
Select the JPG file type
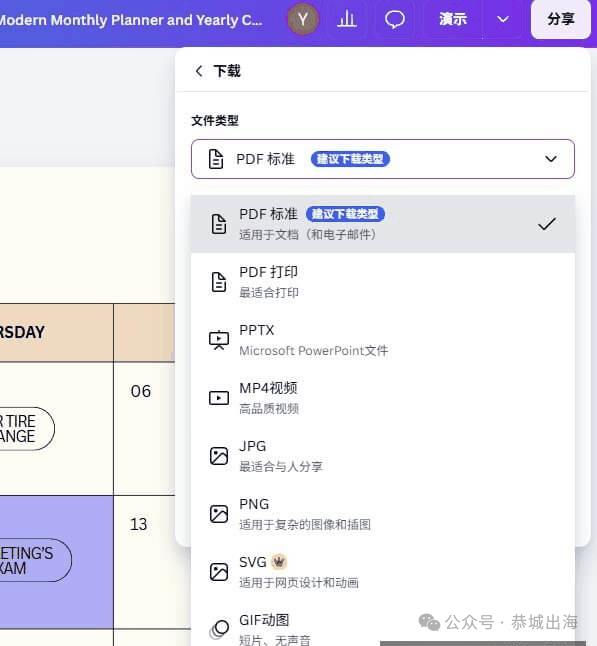[x=383, y=456]
